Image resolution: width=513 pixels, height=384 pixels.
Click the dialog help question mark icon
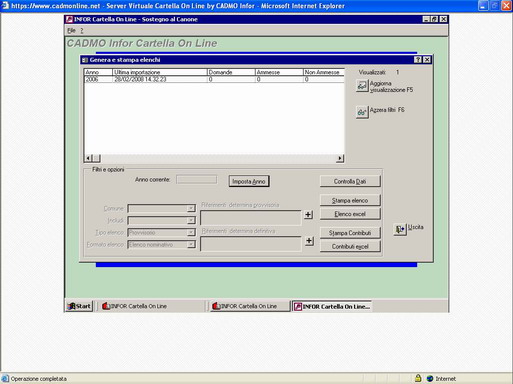[418, 60]
